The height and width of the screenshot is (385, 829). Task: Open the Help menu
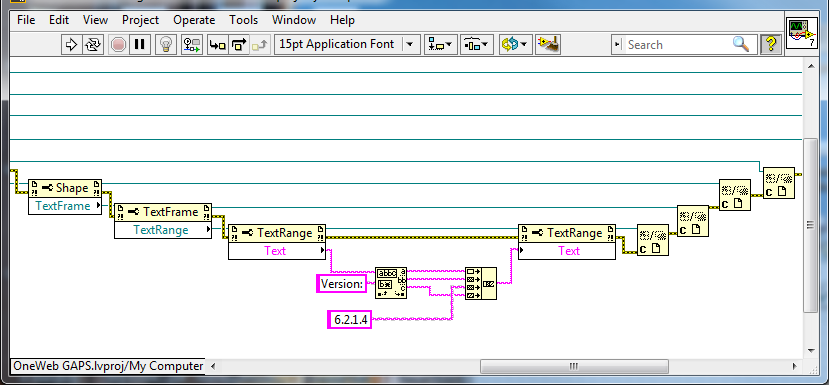click(x=342, y=20)
